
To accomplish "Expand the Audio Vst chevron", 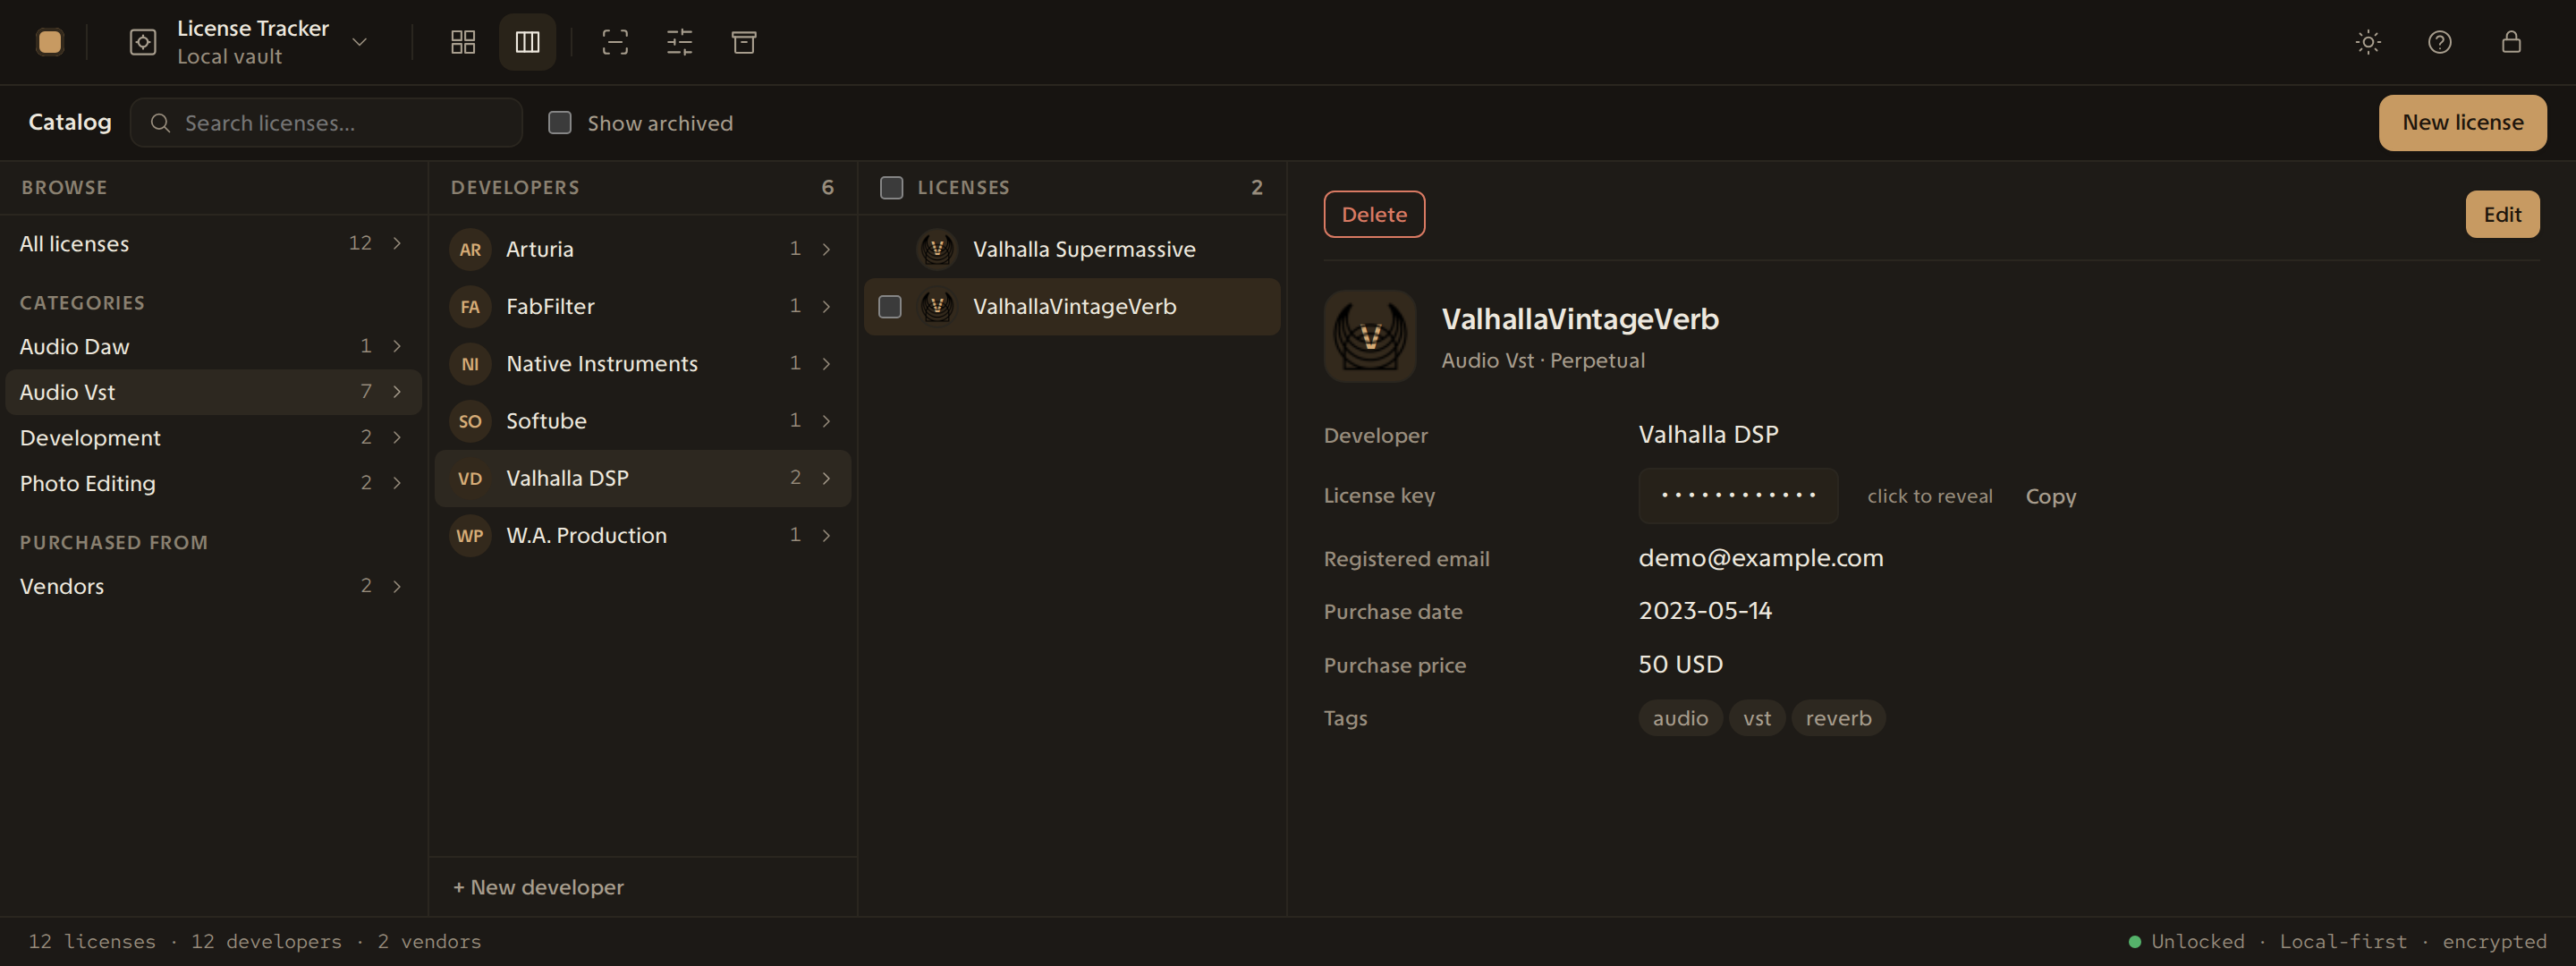I will coord(397,392).
